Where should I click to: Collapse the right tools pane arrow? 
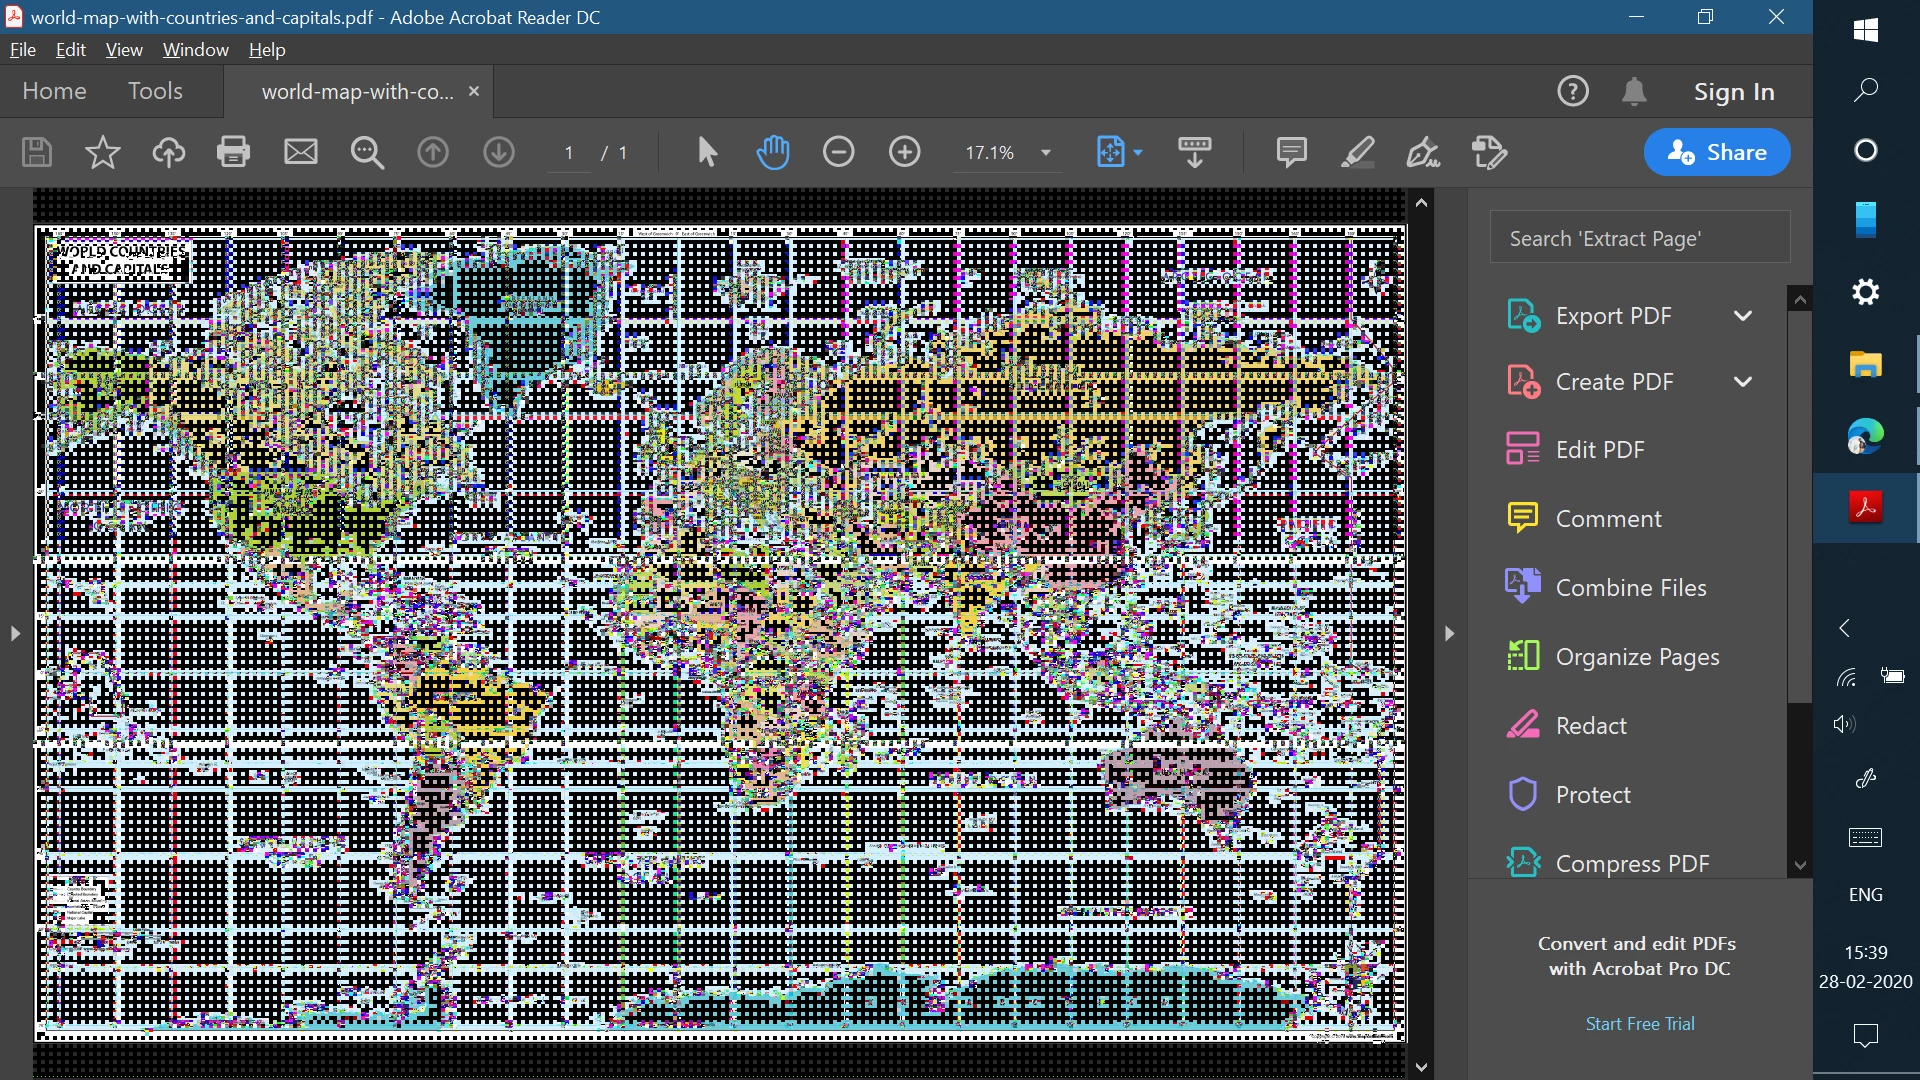1449,633
